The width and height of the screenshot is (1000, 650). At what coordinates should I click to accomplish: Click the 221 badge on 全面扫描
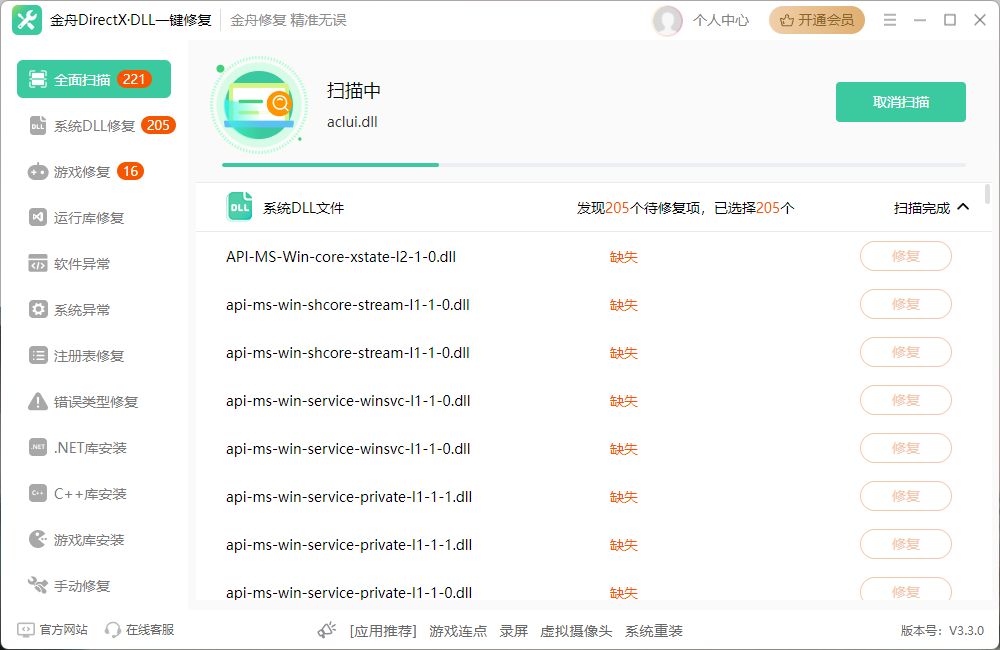(x=133, y=79)
